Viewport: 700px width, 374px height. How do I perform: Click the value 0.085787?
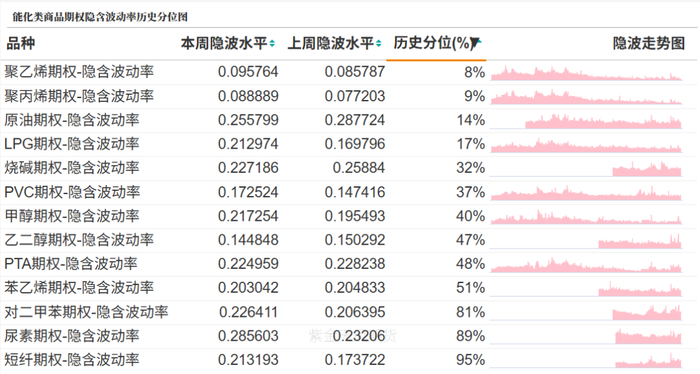[354, 72]
